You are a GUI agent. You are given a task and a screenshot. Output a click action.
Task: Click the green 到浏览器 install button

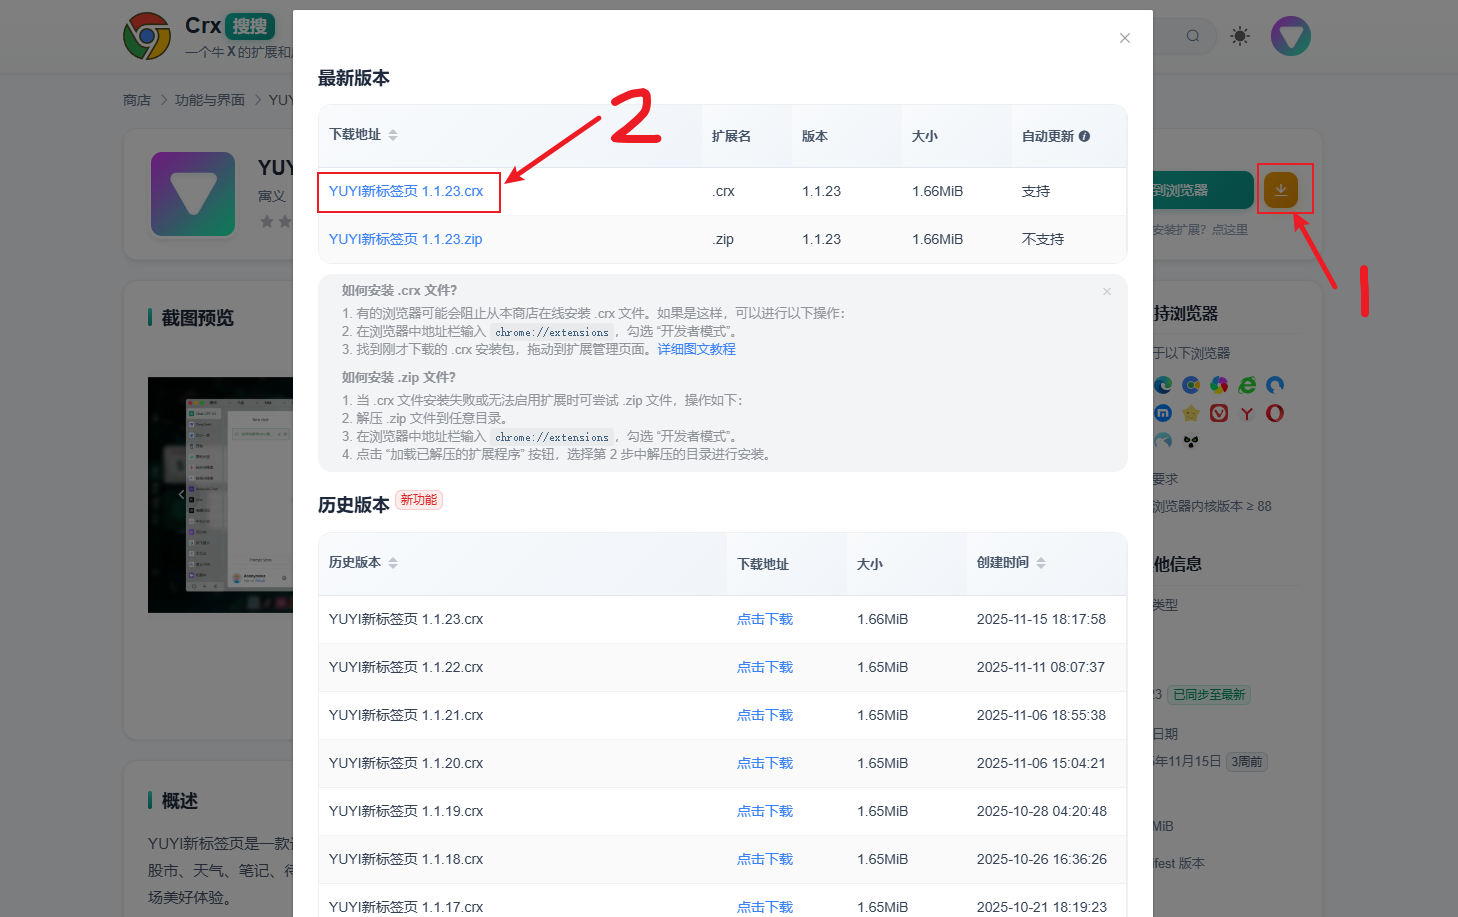(1203, 190)
